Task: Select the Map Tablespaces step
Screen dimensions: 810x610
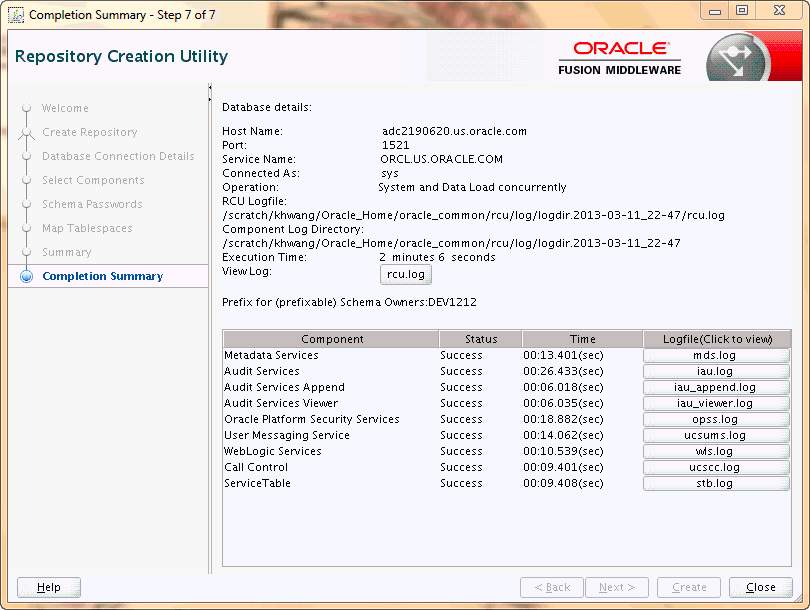Action: tap(87, 228)
